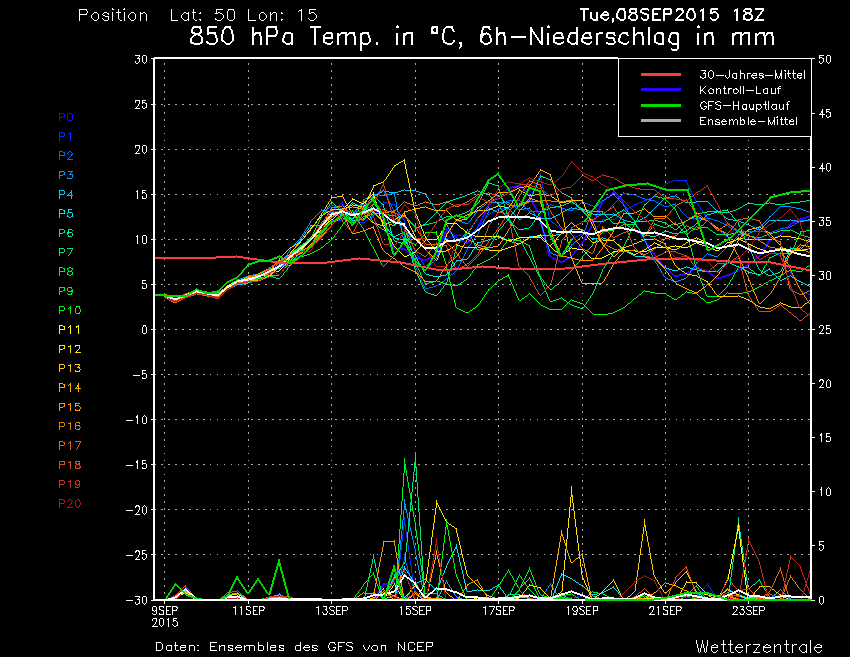Click the Ensemble-Mittel legend text
The image size is (850, 657).
(748, 121)
